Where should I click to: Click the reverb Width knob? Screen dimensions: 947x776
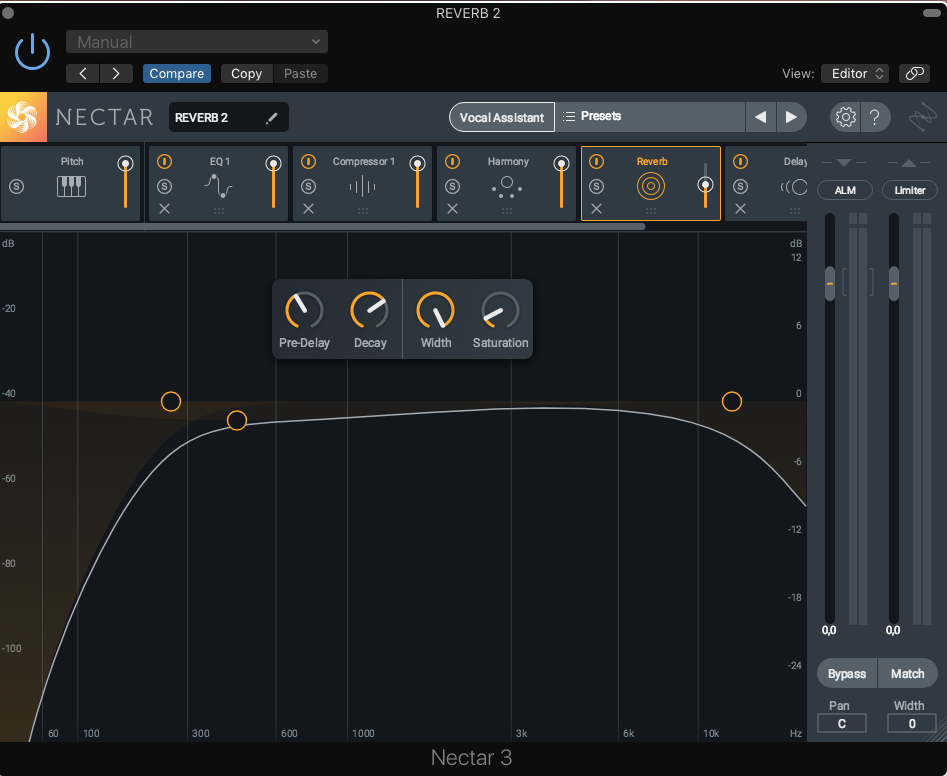[x=435, y=311]
